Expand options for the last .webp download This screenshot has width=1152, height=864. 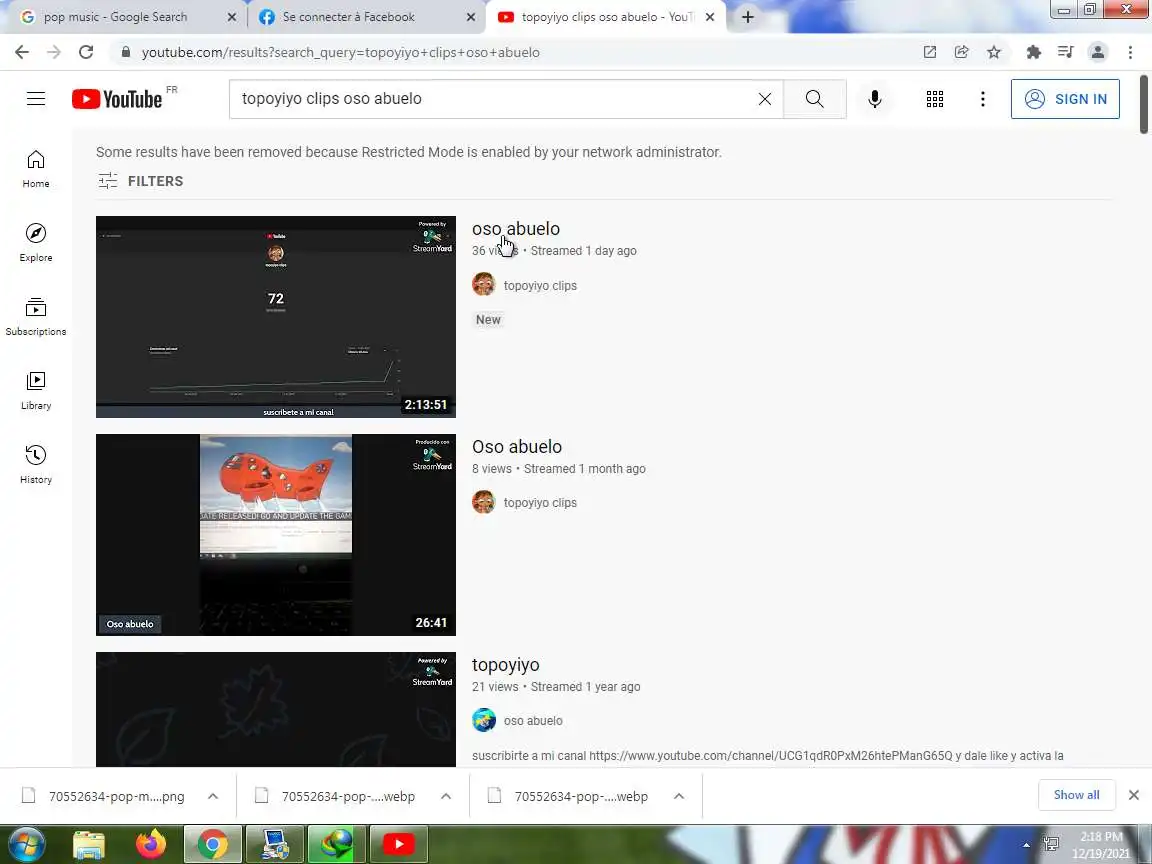(679, 796)
